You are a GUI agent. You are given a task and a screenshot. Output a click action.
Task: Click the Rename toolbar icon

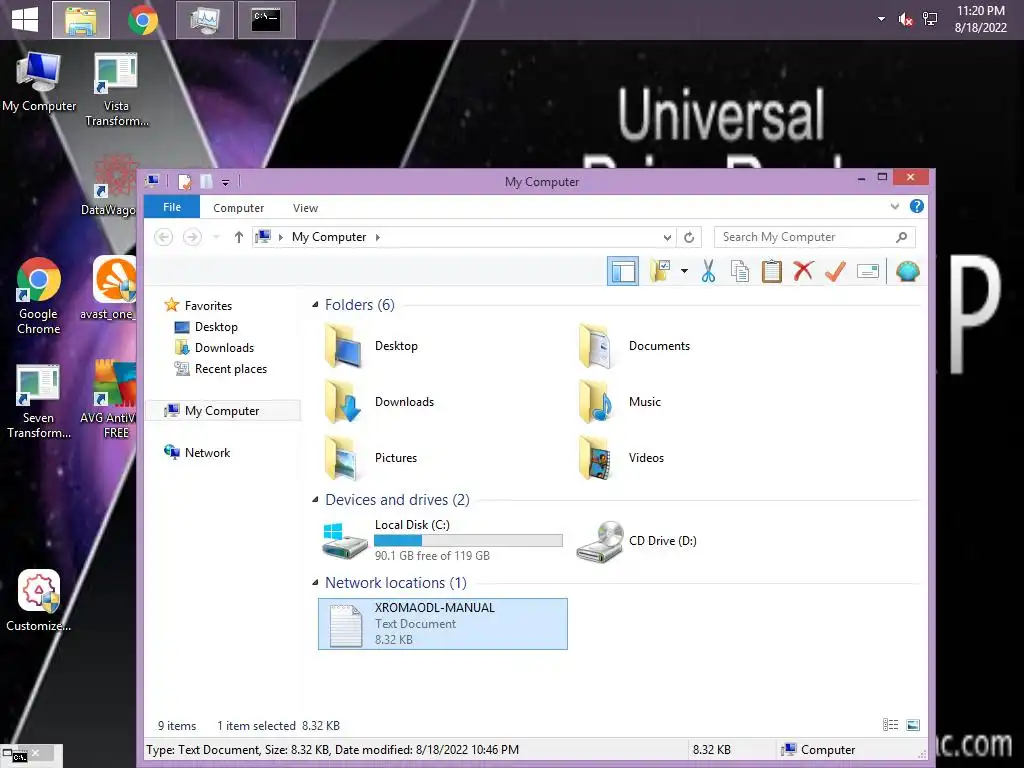pyautogui.click(x=868, y=271)
